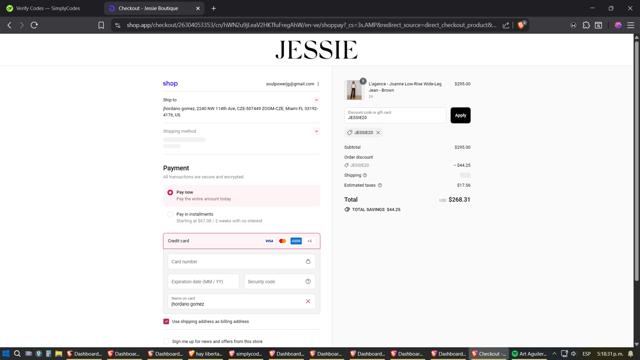The width and height of the screenshot is (640, 360).
Task: Show Estimated taxes info icon
Action: click(380, 185)
